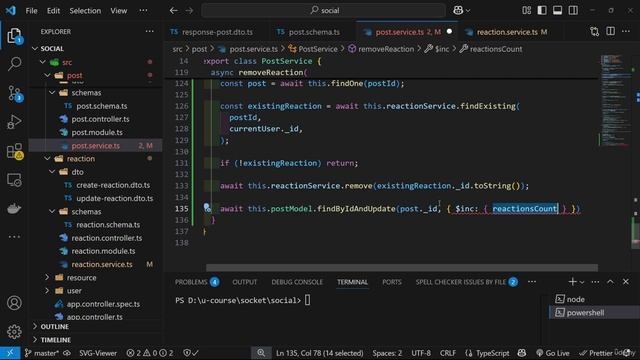Toggle the bottom panel visibility
Screen dimensions: 640x360
point(558,11)
